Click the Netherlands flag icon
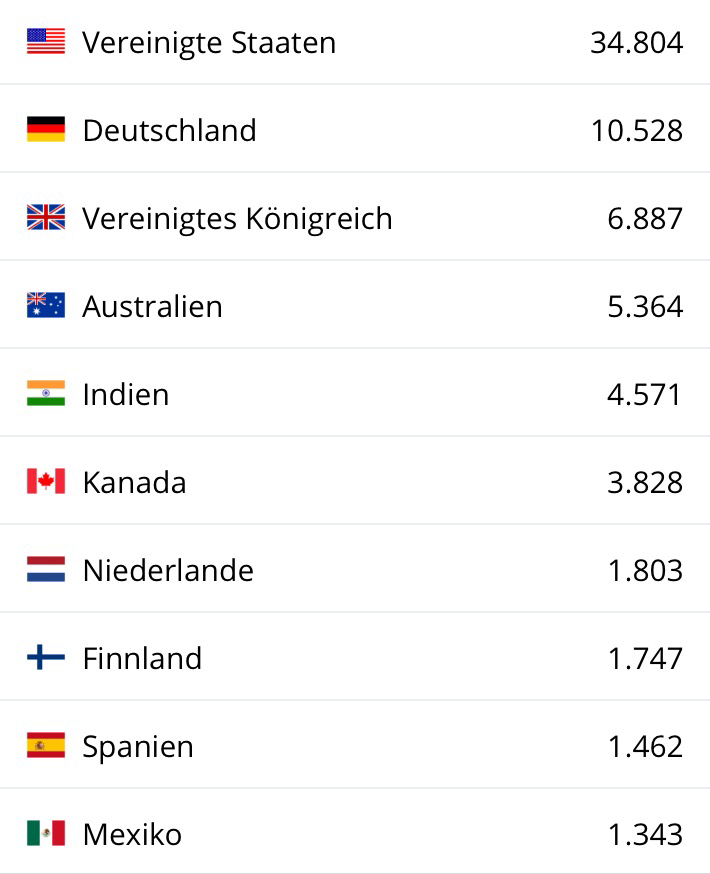 pyautogui.click(x=46, y=569)
